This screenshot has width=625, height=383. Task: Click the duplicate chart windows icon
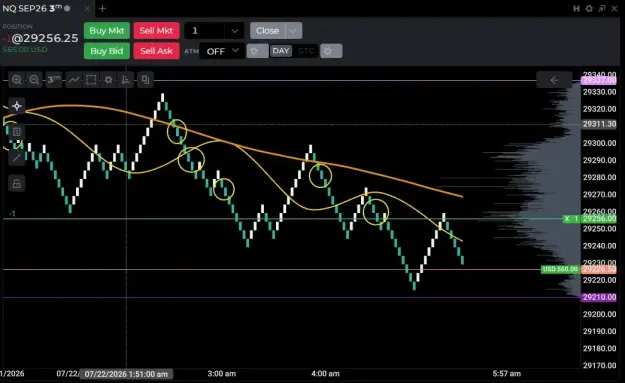tap(145, 80)
